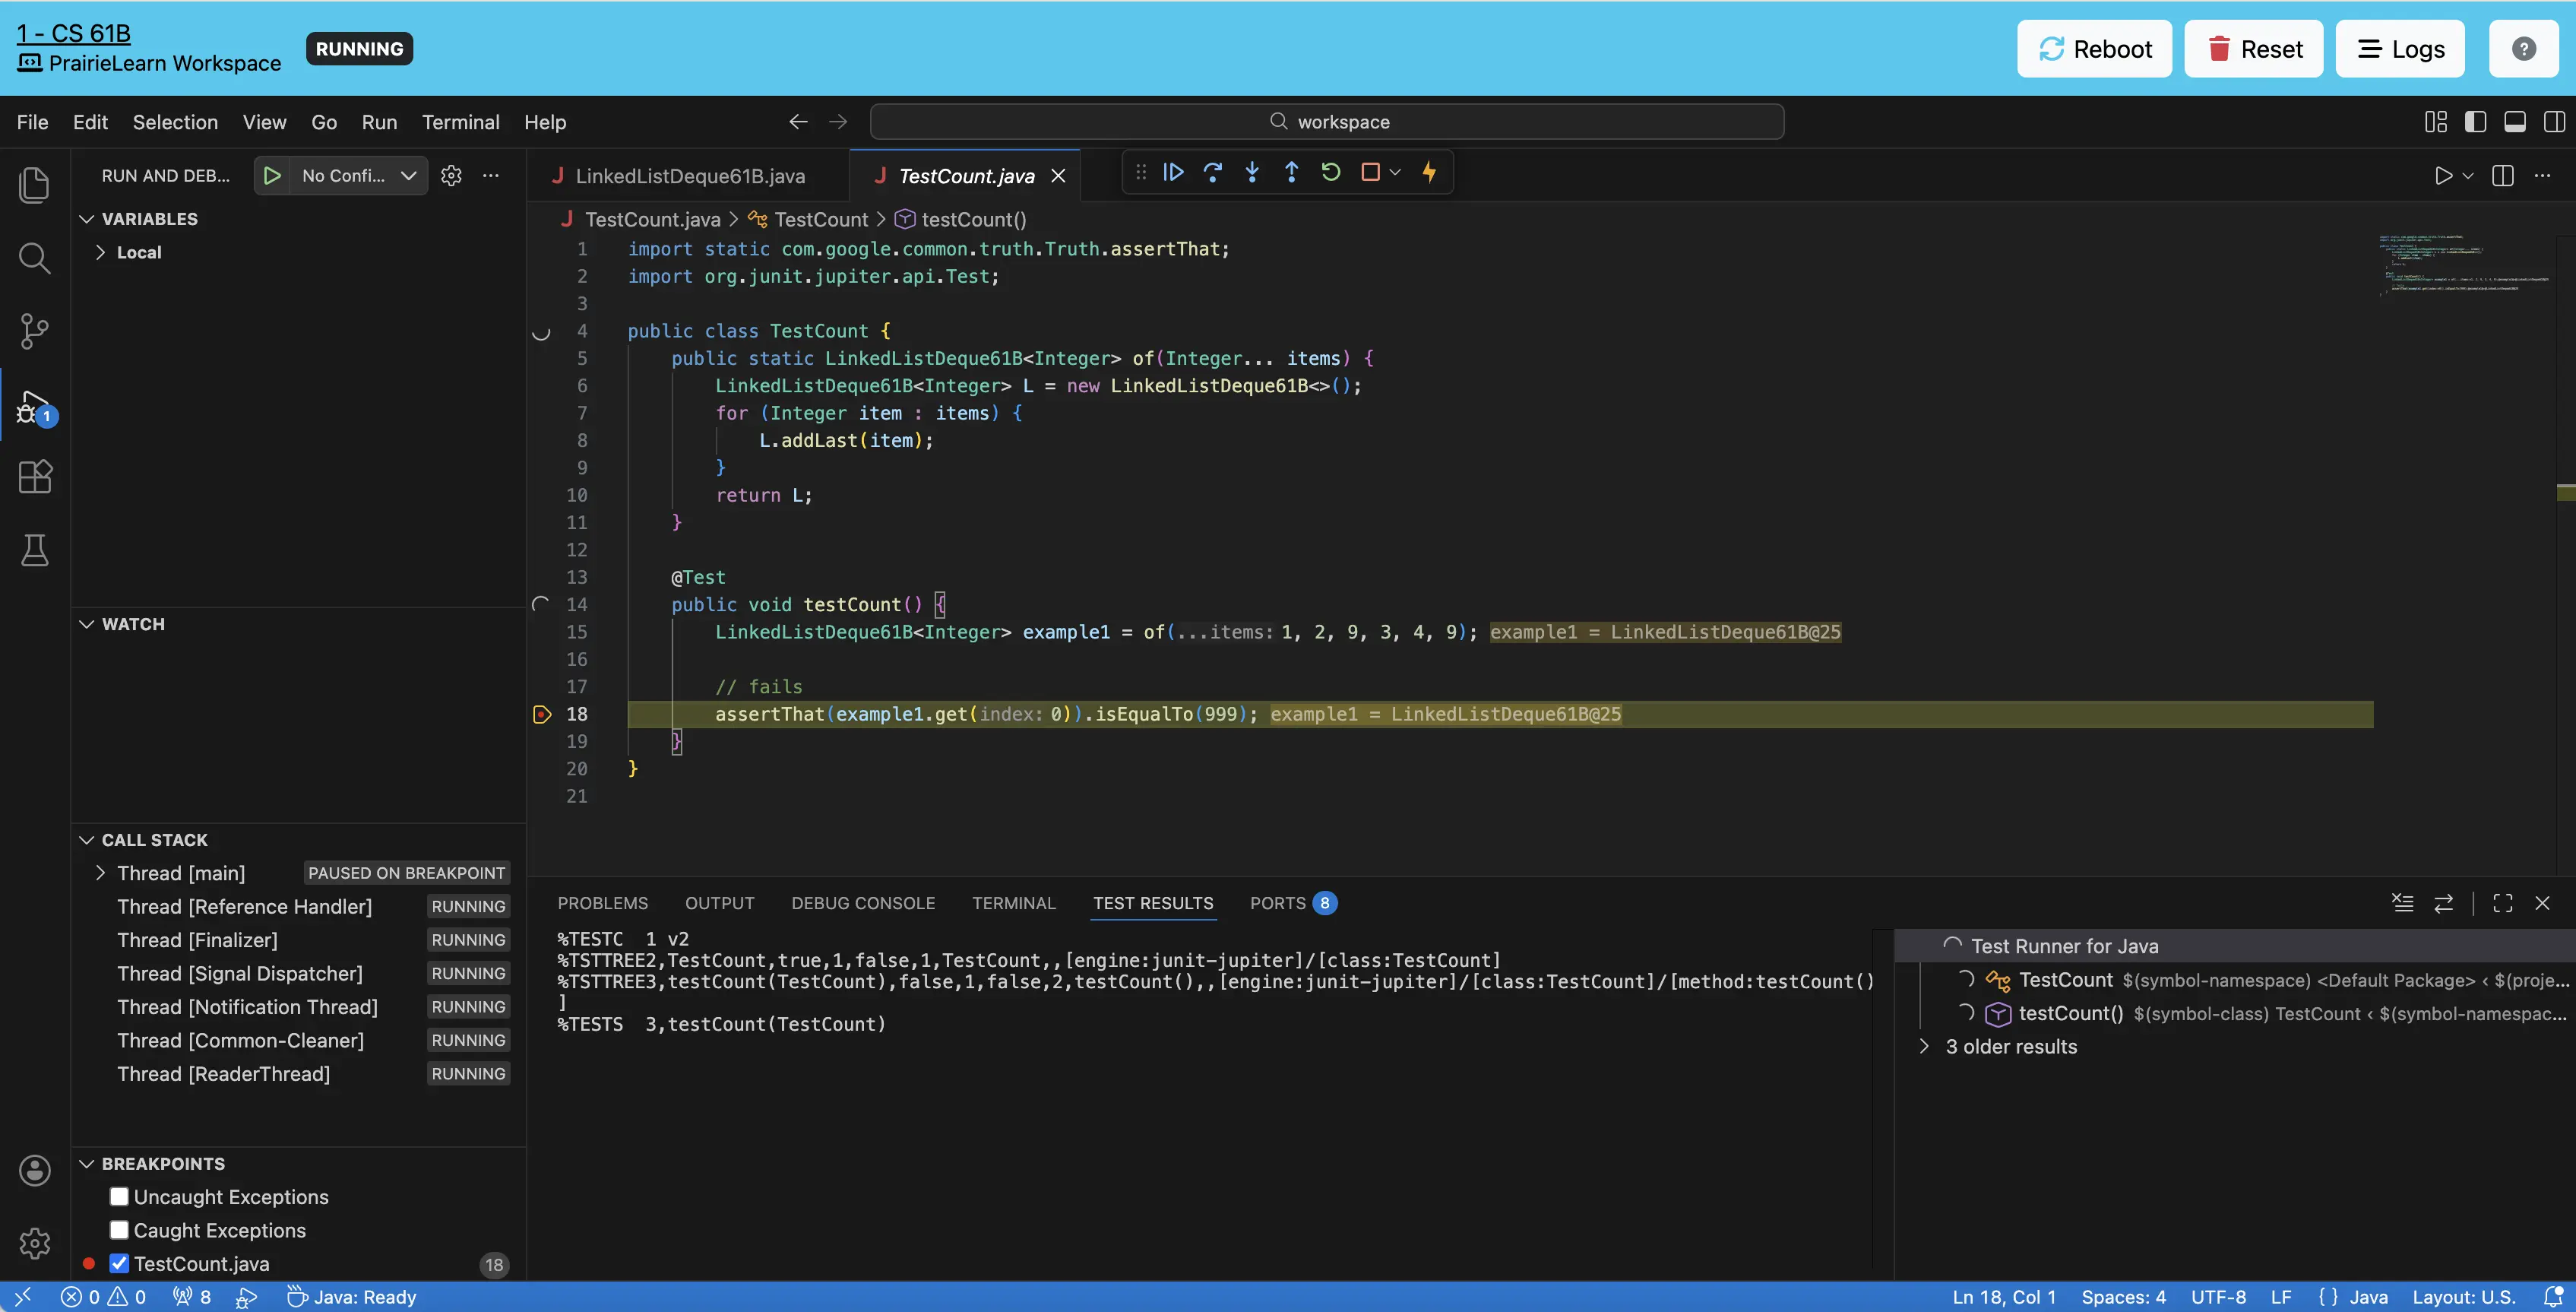Click the debug Continue button

click(x=1174, y=172)
